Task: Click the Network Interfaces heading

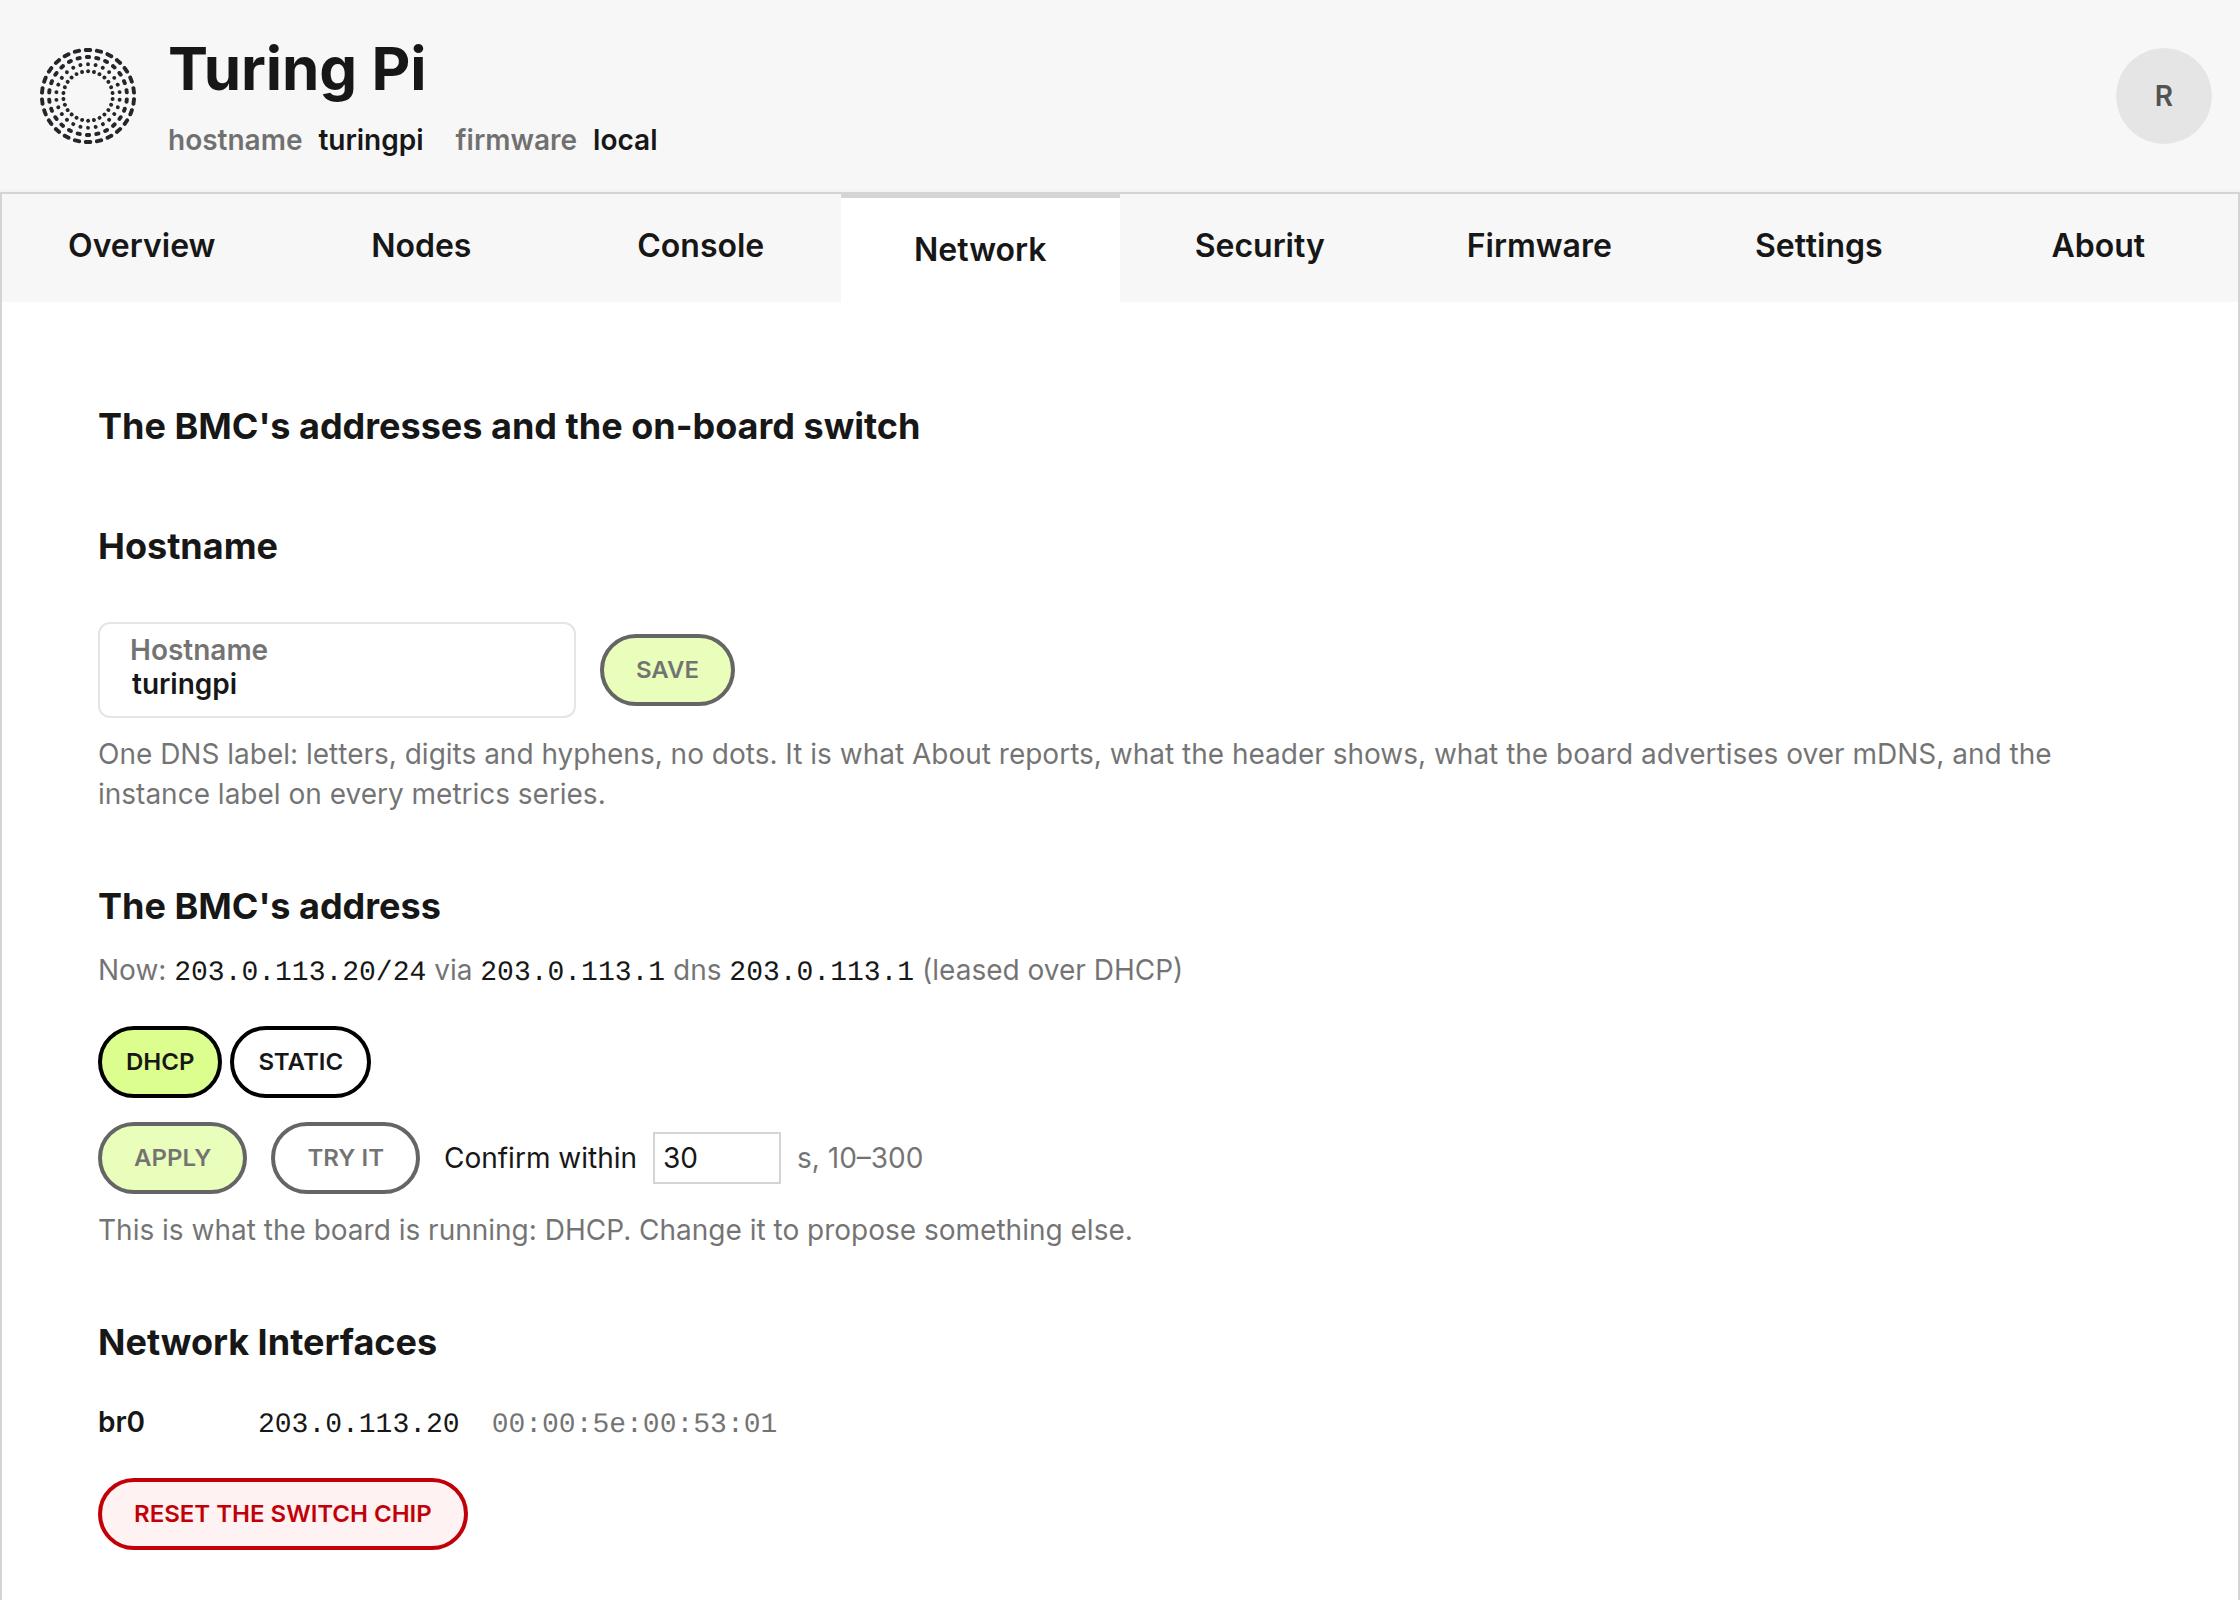Action: coord(267,1342)
